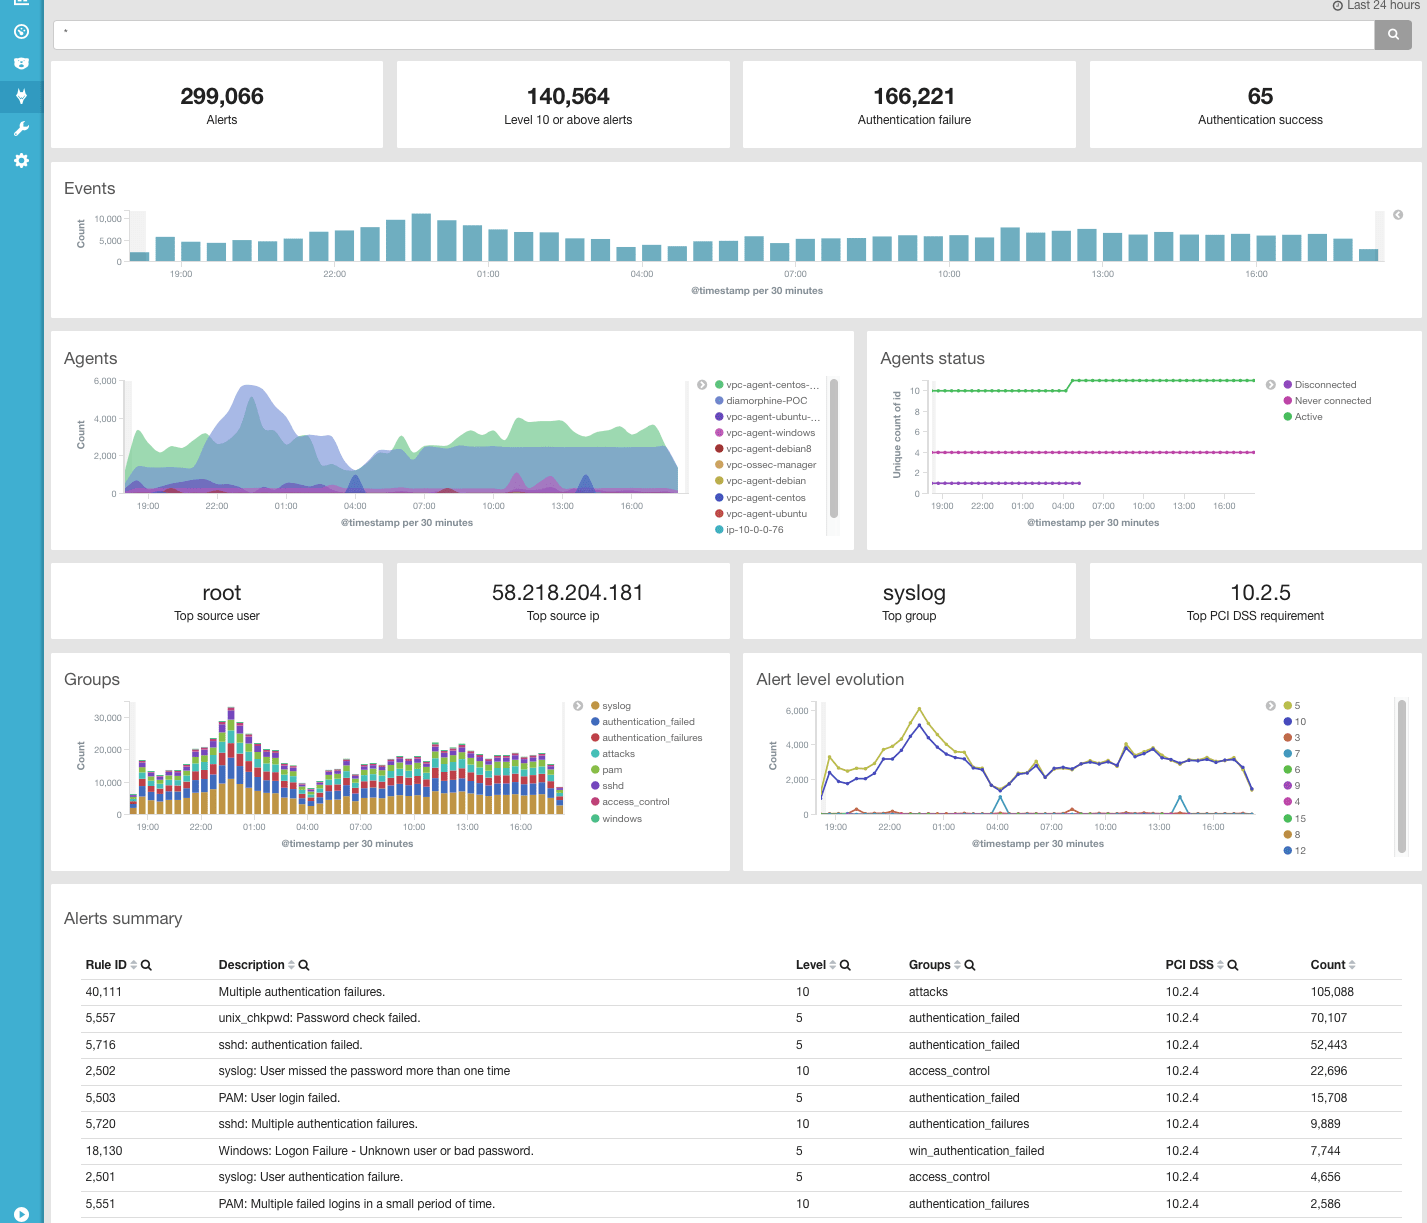This screenshot has width=1427, height=1223.
Task: Sort table by Description arrows
Action: [x=291, y=965]
